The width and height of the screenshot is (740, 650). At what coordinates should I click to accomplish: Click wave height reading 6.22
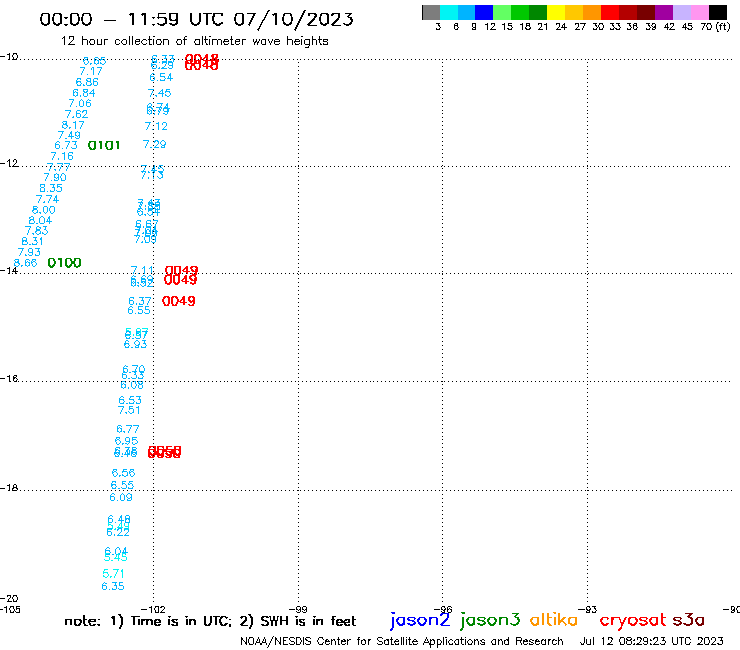[118, 532]
